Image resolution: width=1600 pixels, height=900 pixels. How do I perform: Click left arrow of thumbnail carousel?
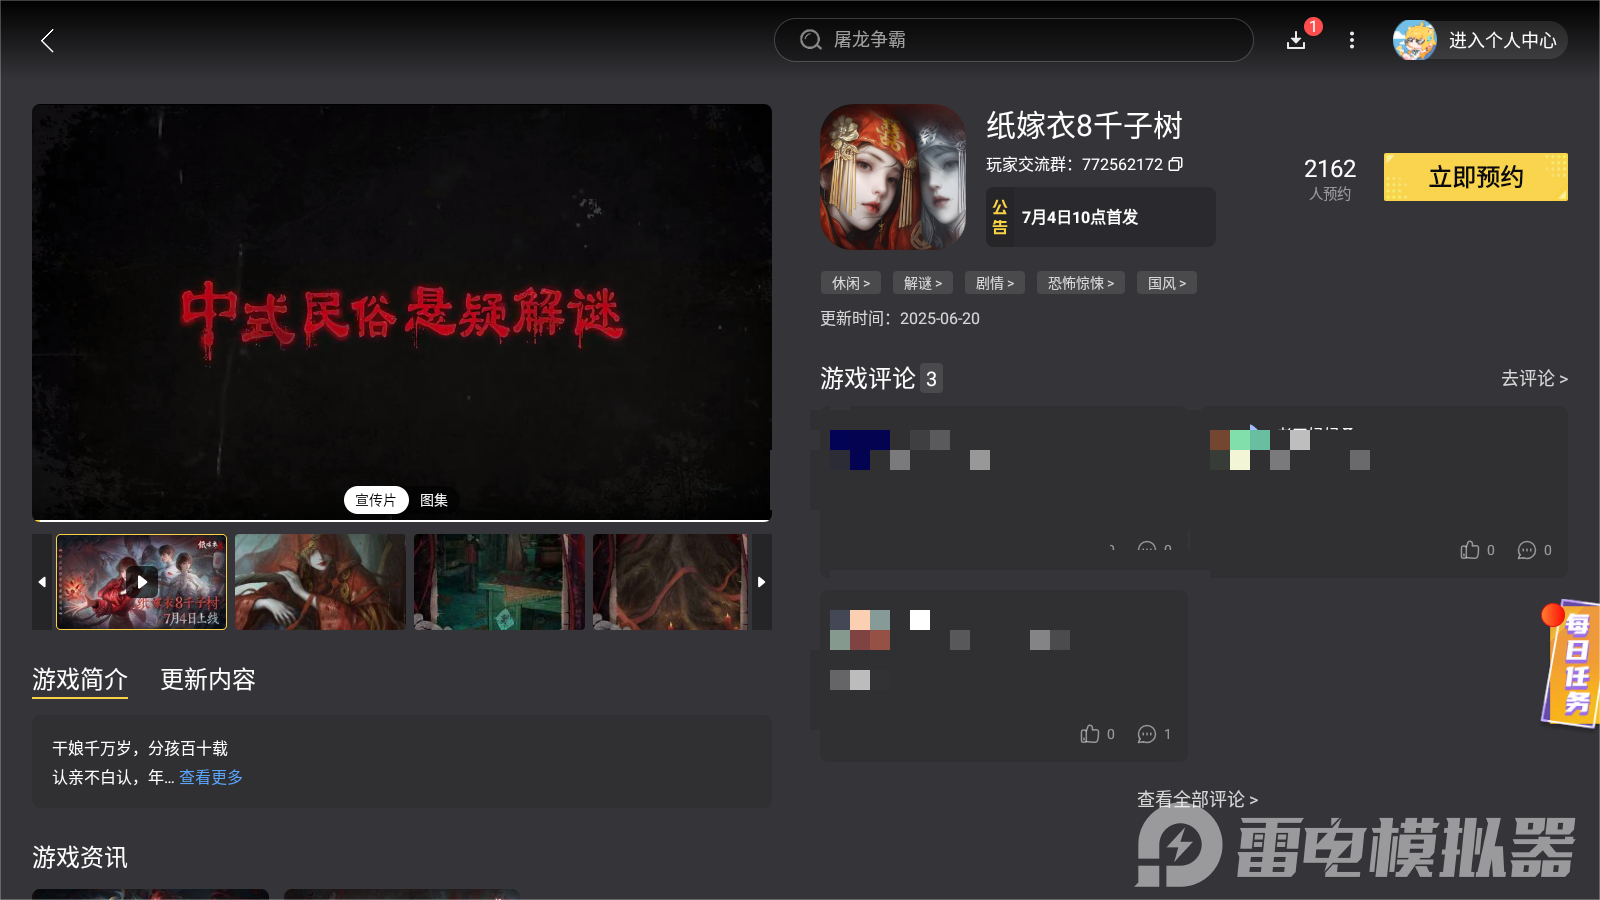[x=42, y=582]
